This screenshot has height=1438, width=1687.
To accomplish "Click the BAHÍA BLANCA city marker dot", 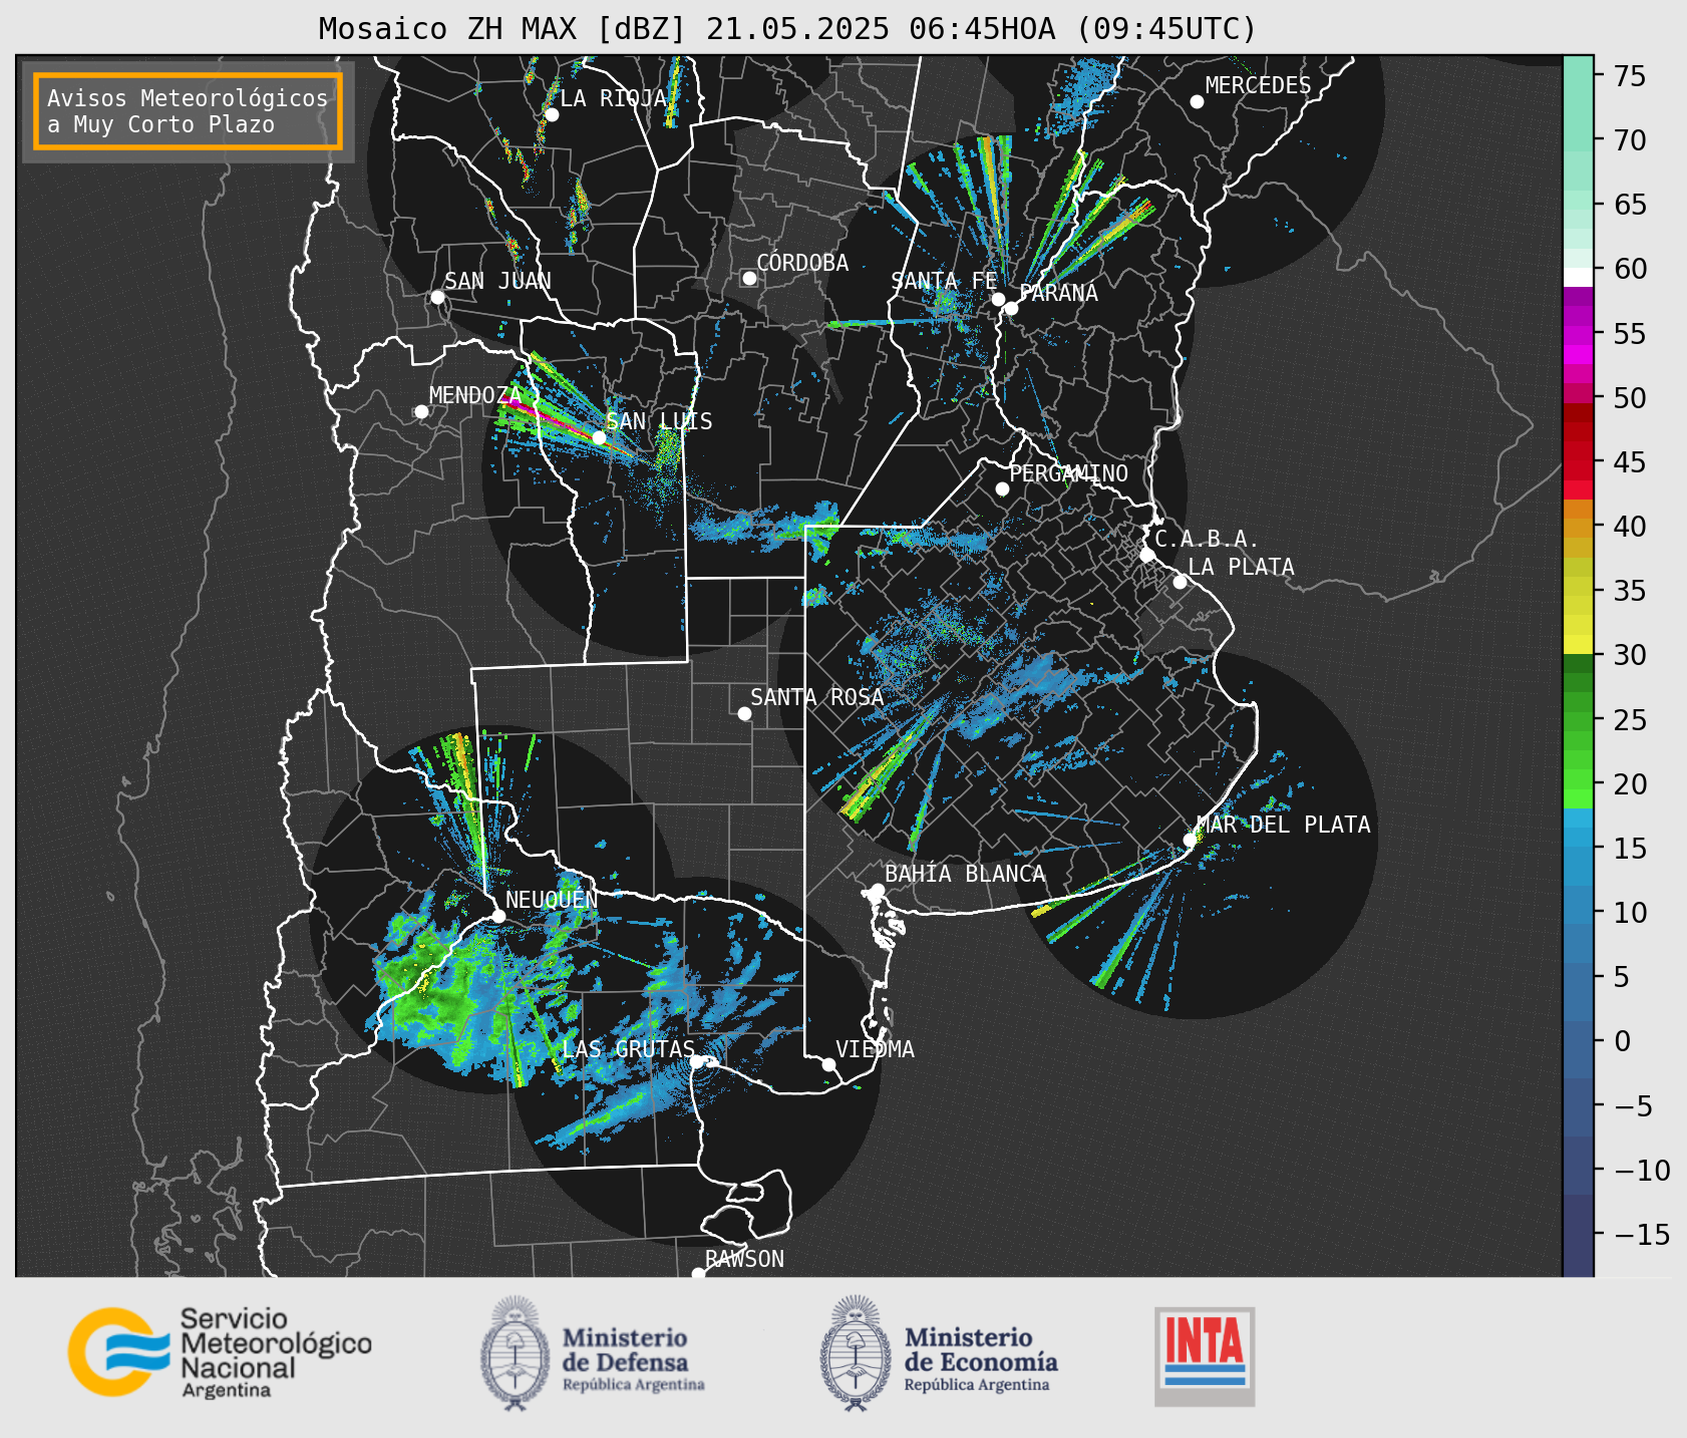I will [x=877, y=890].
